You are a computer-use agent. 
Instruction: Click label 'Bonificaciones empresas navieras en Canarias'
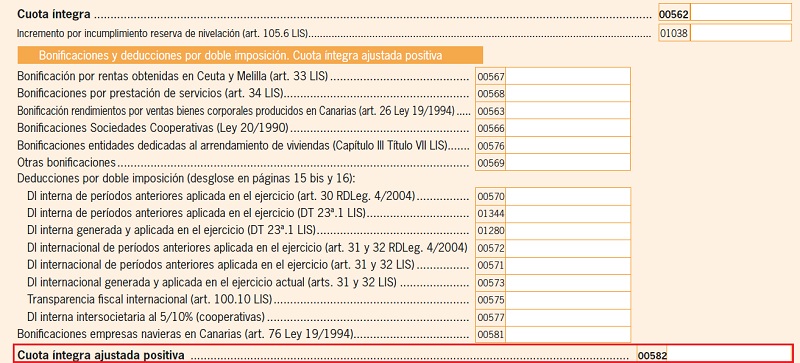(130, 334)
